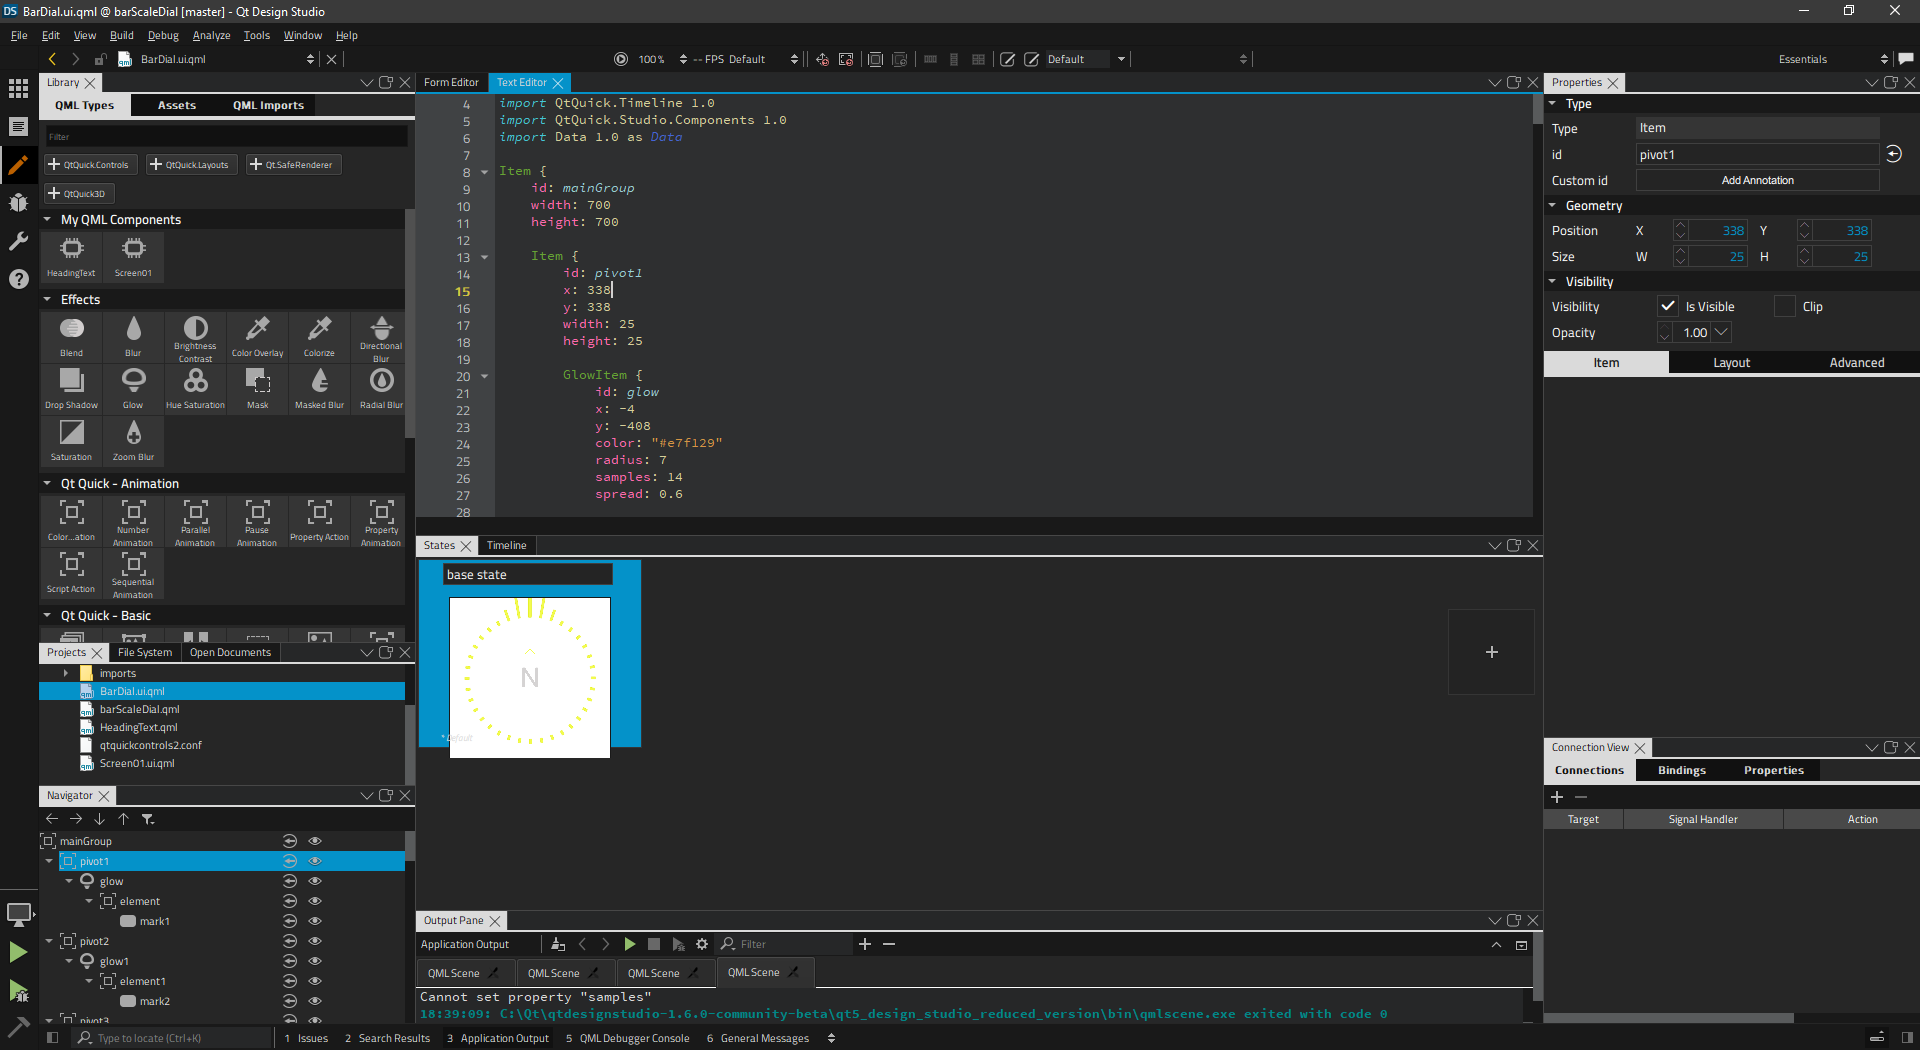Collapse the Effects section in Library
This screenshot has width=1920, height=1050.
(x=47, y=300)
